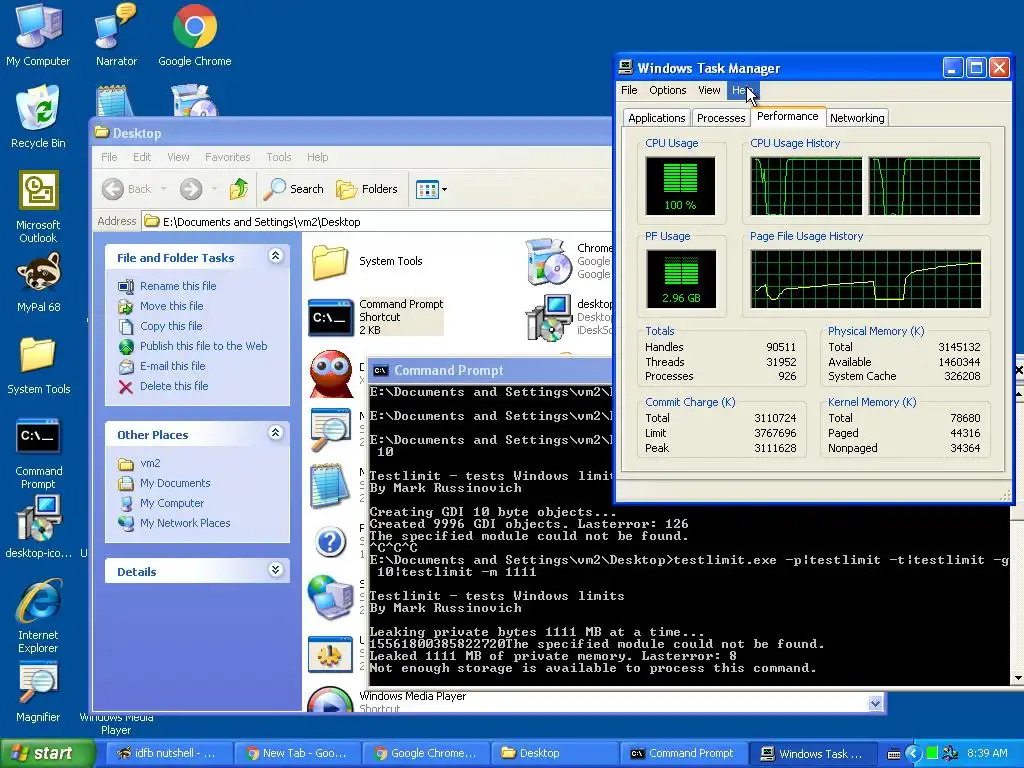Open Search in Explorer toolbar
This screenshot has height=768, width=1024.
pyautogui.click(x=294, y=189)
